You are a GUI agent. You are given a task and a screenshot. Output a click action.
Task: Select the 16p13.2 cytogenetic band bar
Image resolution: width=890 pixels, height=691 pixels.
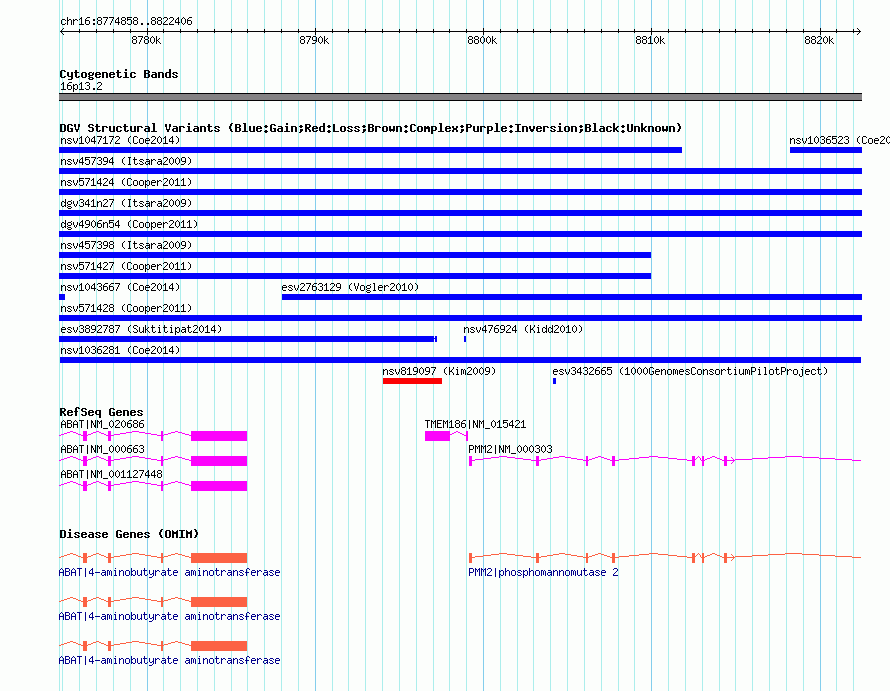[460, 97]
